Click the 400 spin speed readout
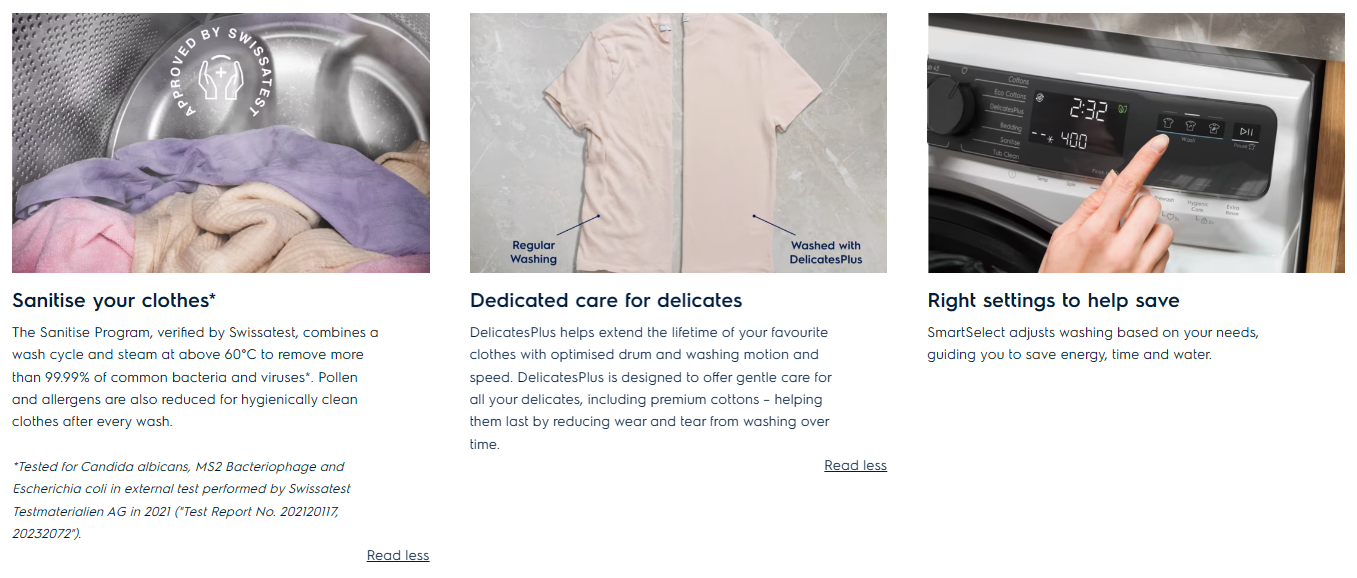This screenshot has height=578, width=1357. coord(1072,141)
